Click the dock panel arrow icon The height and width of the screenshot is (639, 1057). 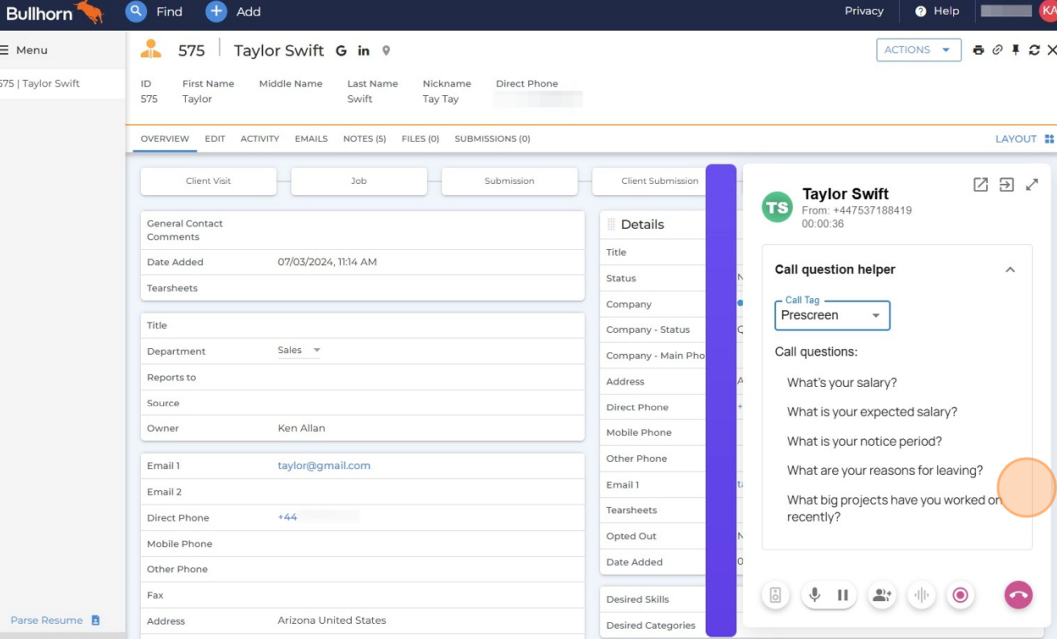pos(1006,185)
